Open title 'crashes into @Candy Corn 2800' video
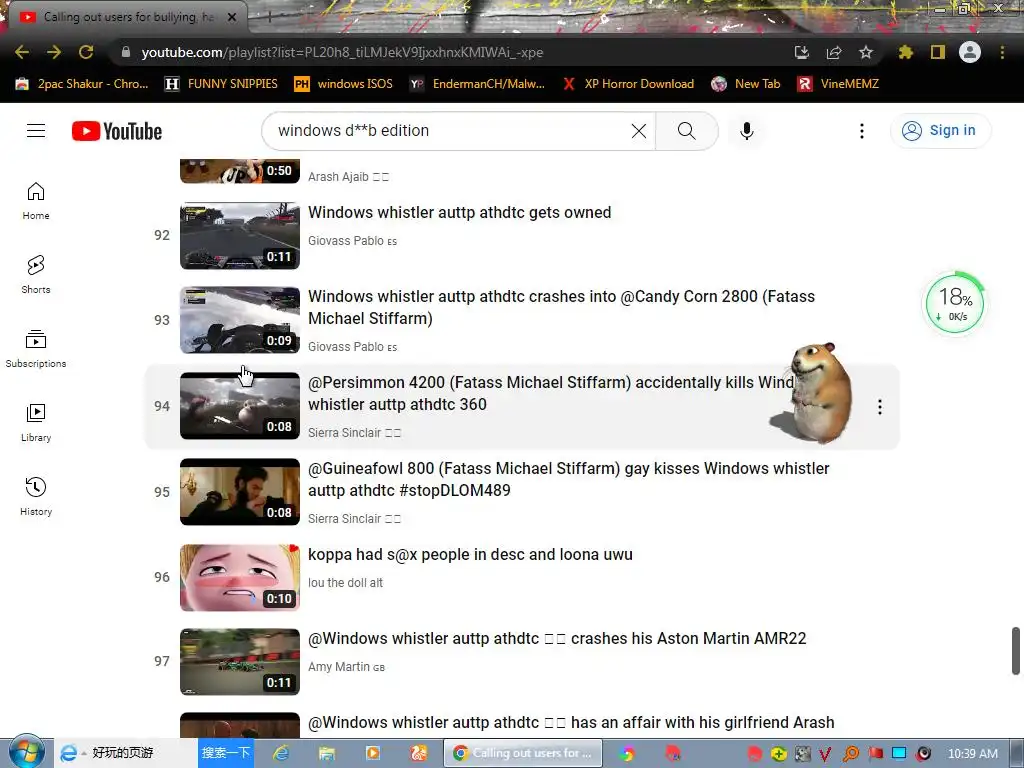The height and width of the screenshot is (768, 1024). (562, 307)
